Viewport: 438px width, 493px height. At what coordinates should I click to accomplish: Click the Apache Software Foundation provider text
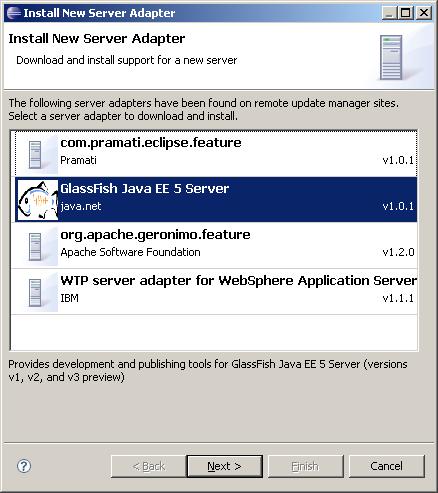130,252
